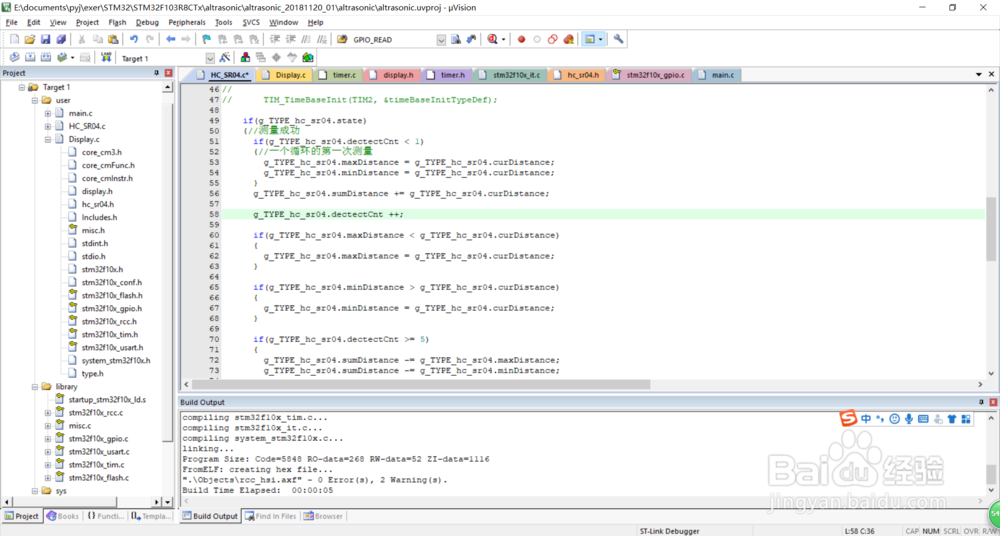
Task: Create a new file with the New icon
Action: pyautogui.click(x=14, y=40)
